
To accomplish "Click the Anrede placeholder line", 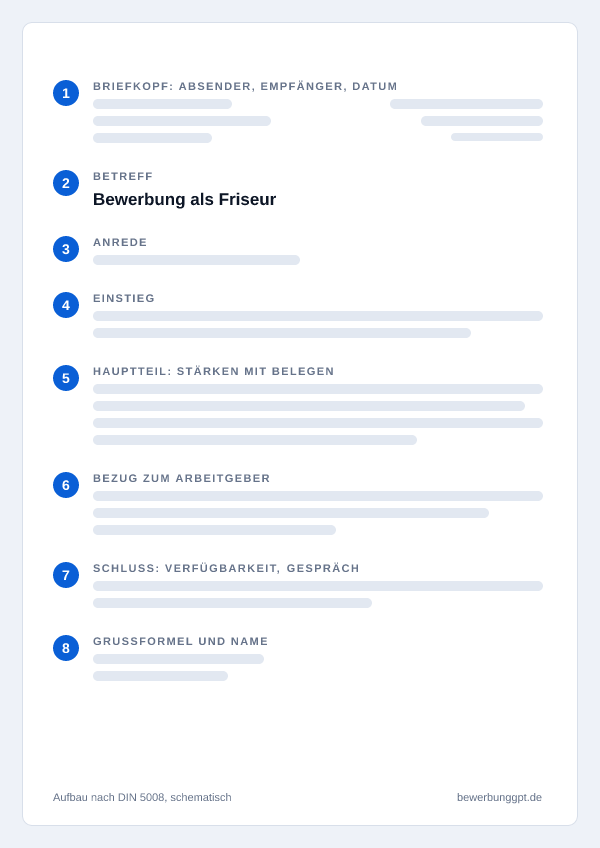I will tap(196, 260).
